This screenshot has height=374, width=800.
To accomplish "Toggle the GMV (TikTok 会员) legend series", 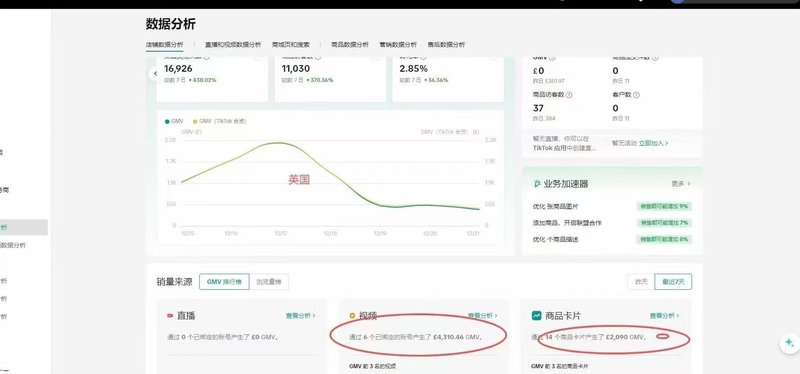I will [x=219, y=121].
